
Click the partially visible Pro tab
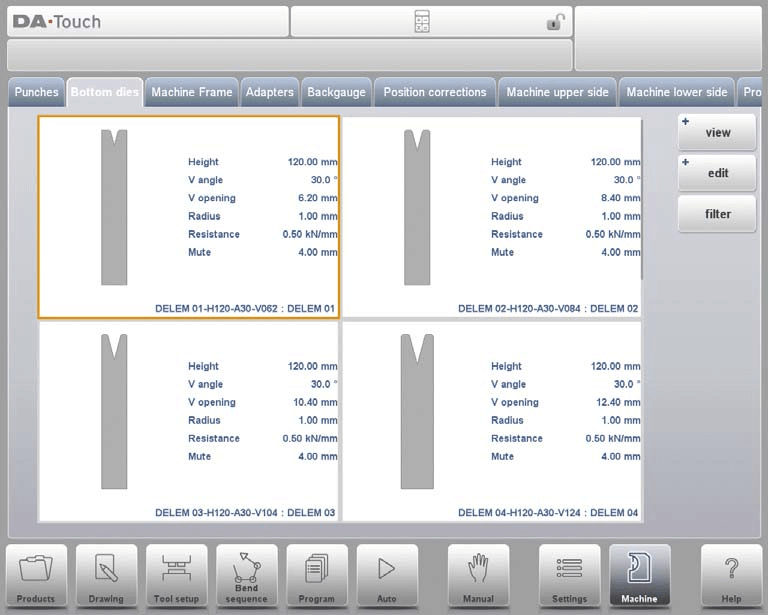tap(750, 92)
